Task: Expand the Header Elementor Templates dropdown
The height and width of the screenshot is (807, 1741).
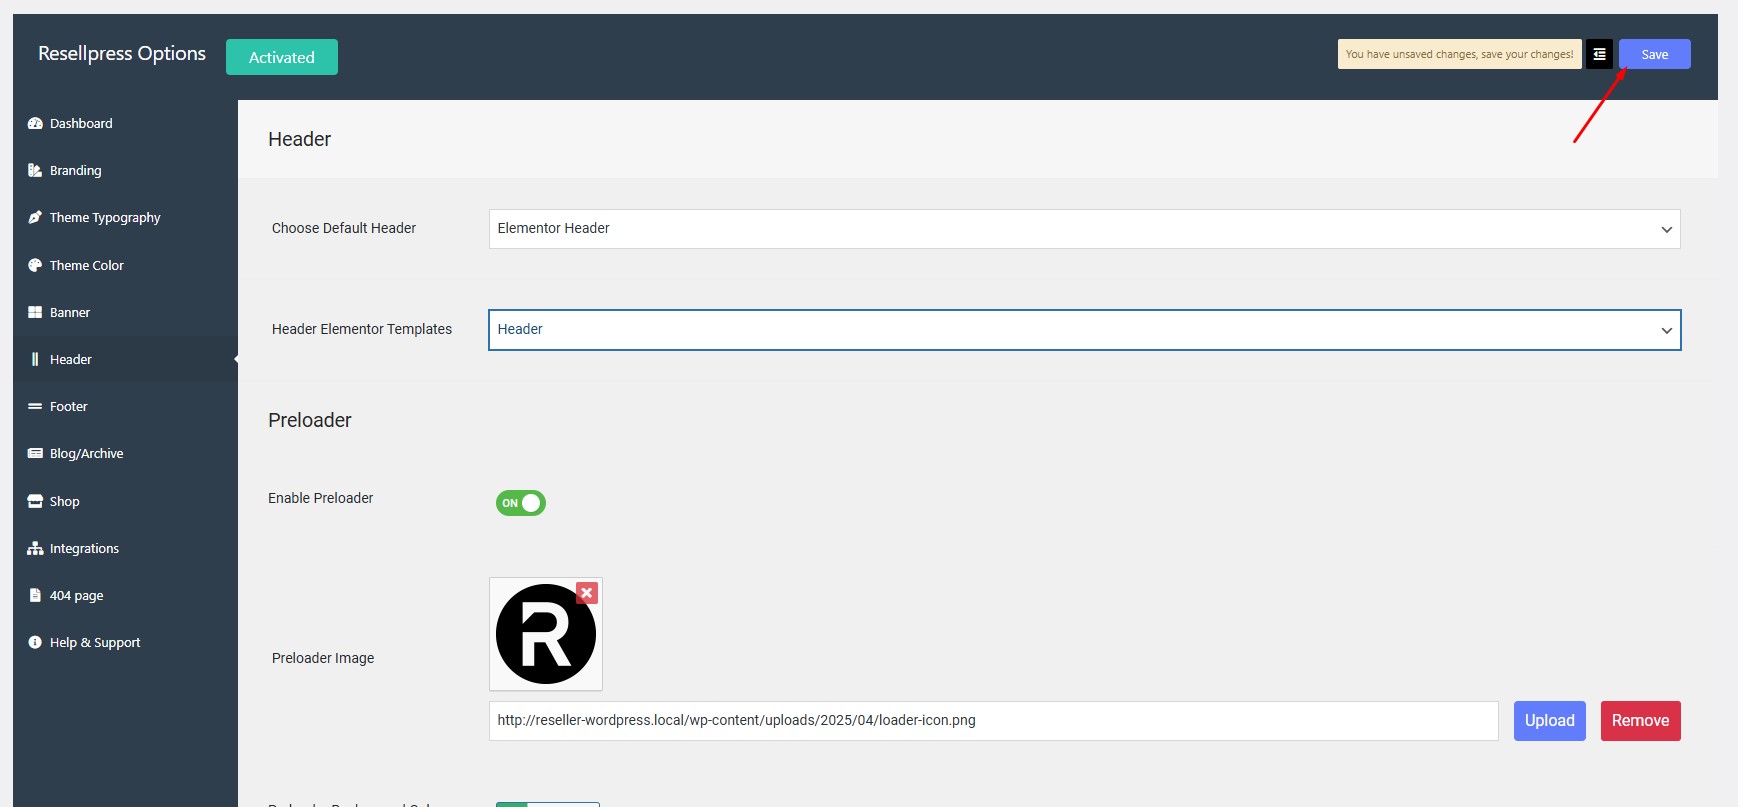Action: (1084, 330)
